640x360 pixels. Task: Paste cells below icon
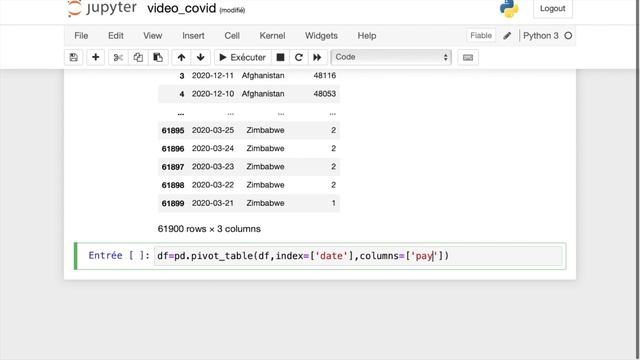[x=158, y=57]
